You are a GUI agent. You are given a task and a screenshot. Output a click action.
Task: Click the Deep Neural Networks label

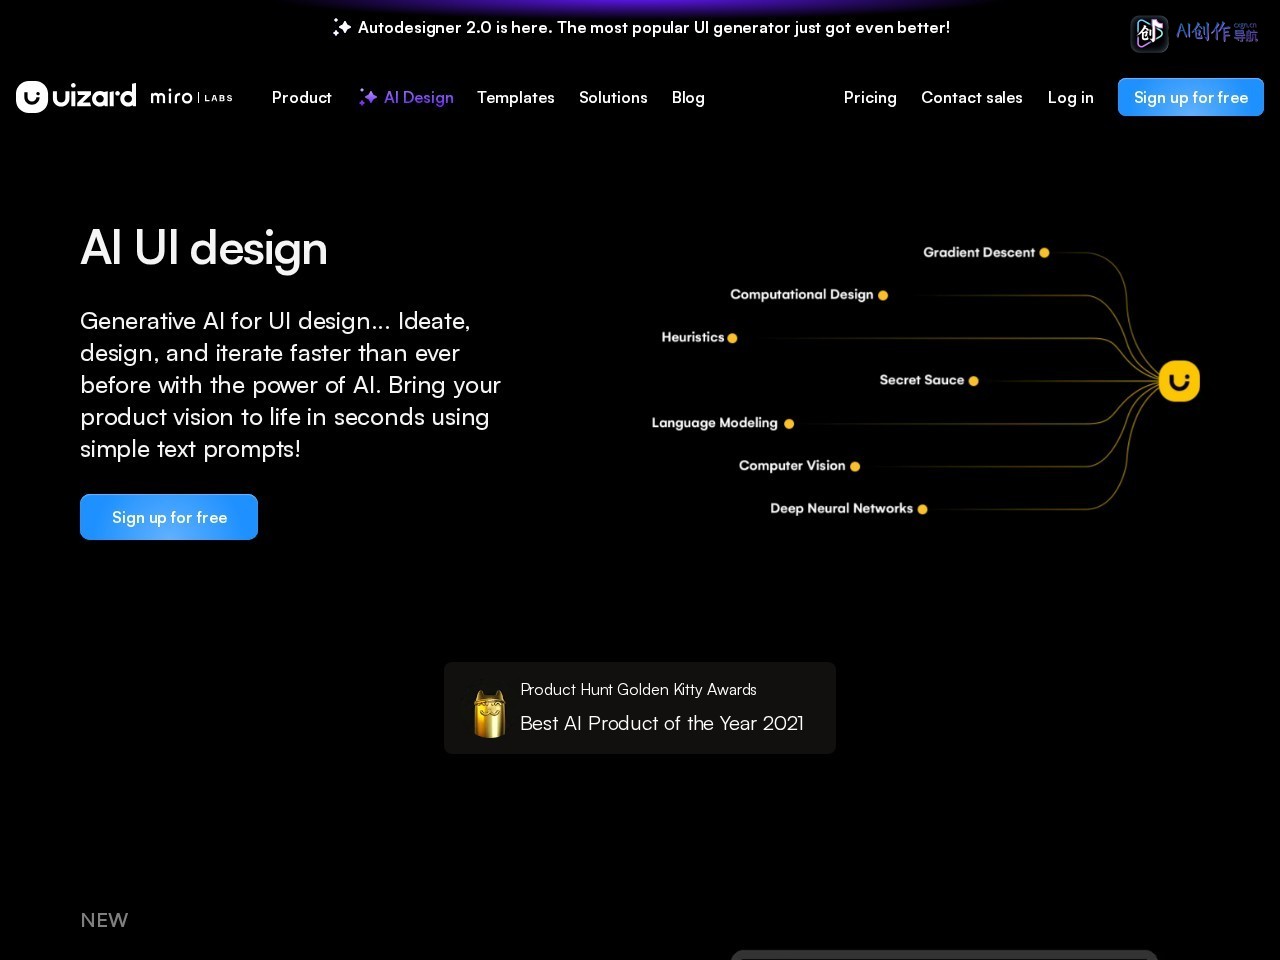(842, 508)
